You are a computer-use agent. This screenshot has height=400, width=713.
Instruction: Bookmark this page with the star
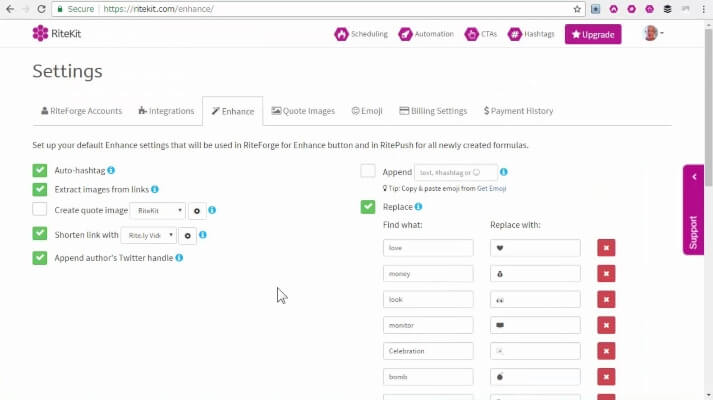(x=577, y=9)
